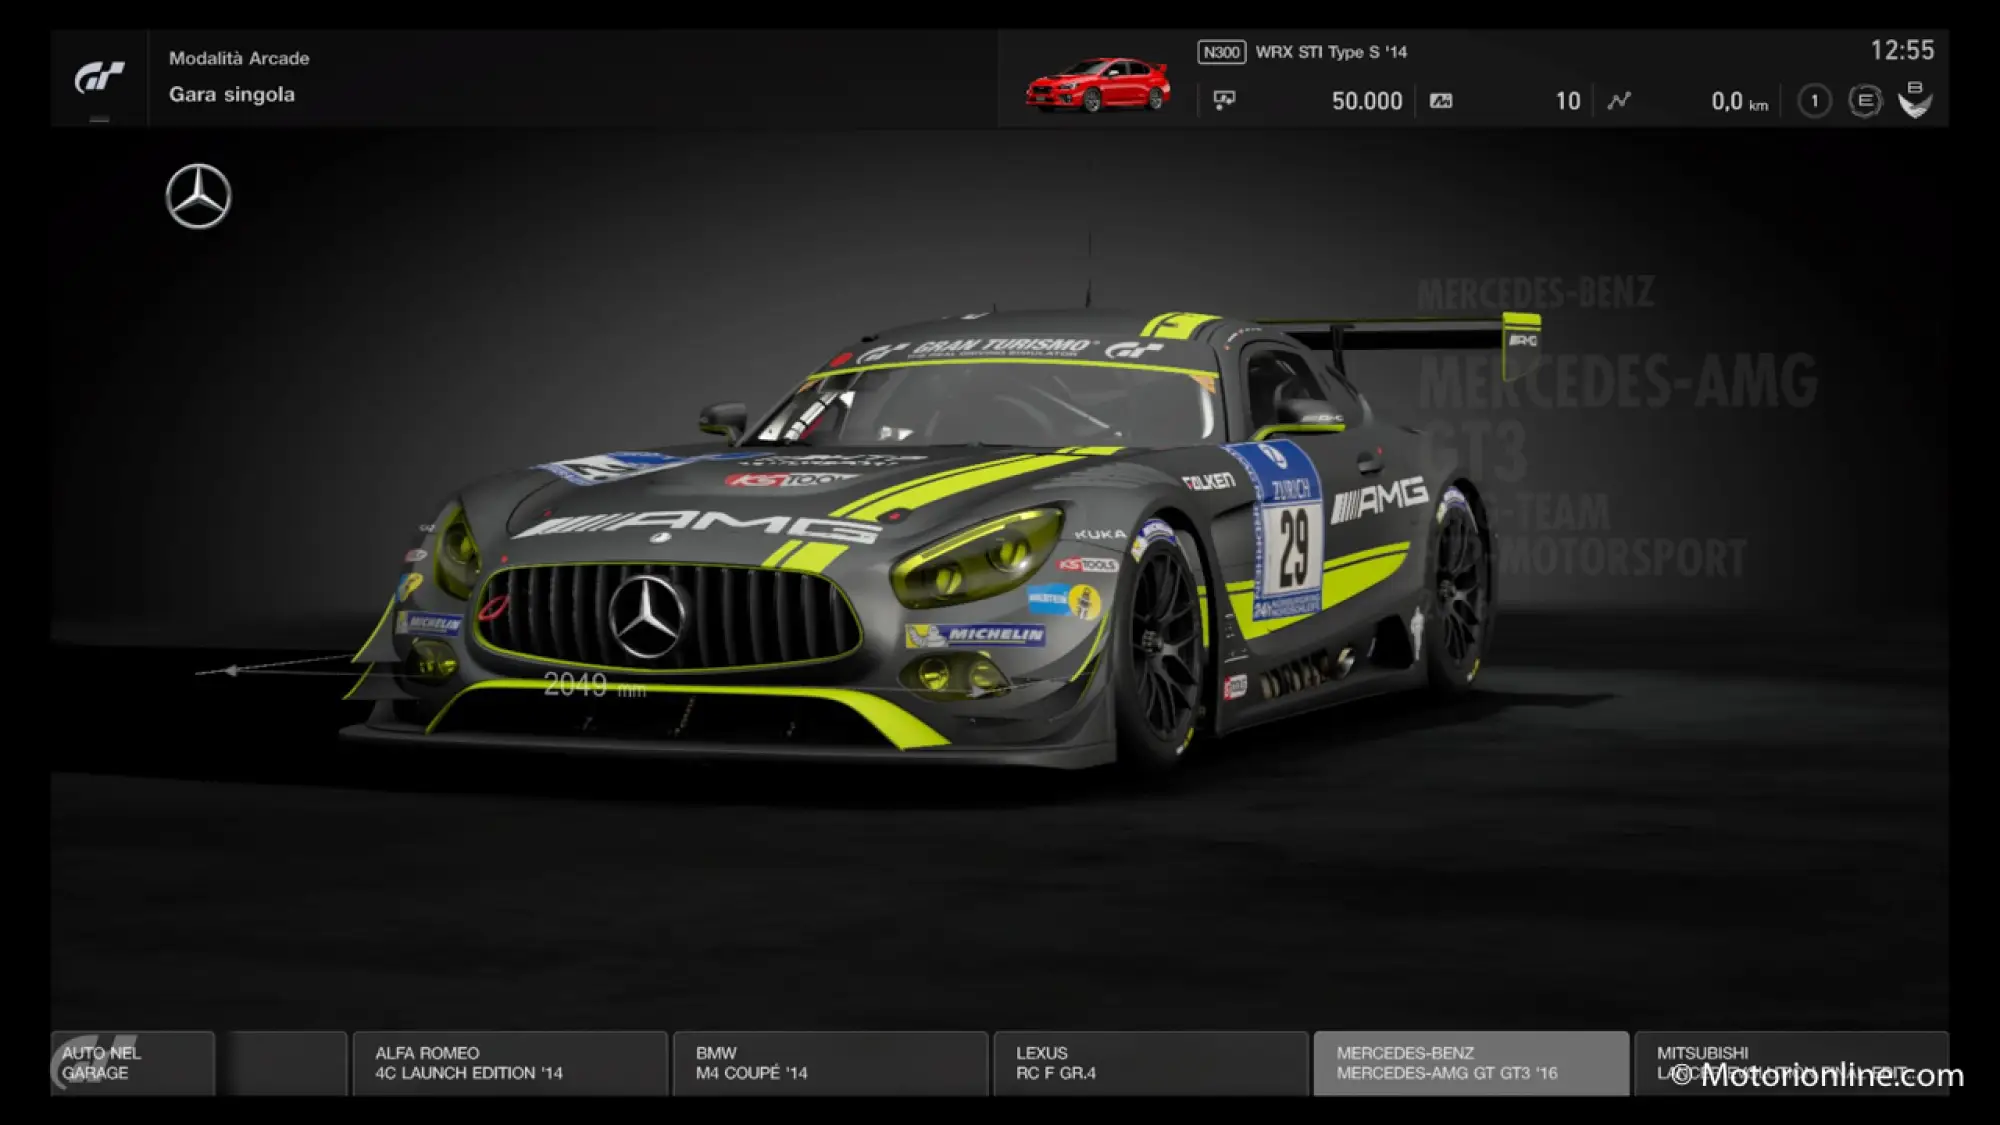Click the driver rating chevron badge icon
Viewport: 2000px width, 1125px height.
1915,100
